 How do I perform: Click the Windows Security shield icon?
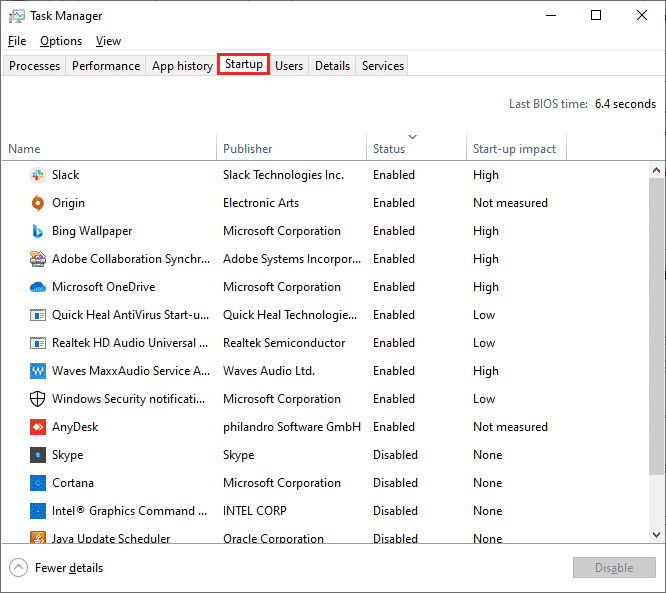pyautogui.click(x=38, y=399)
